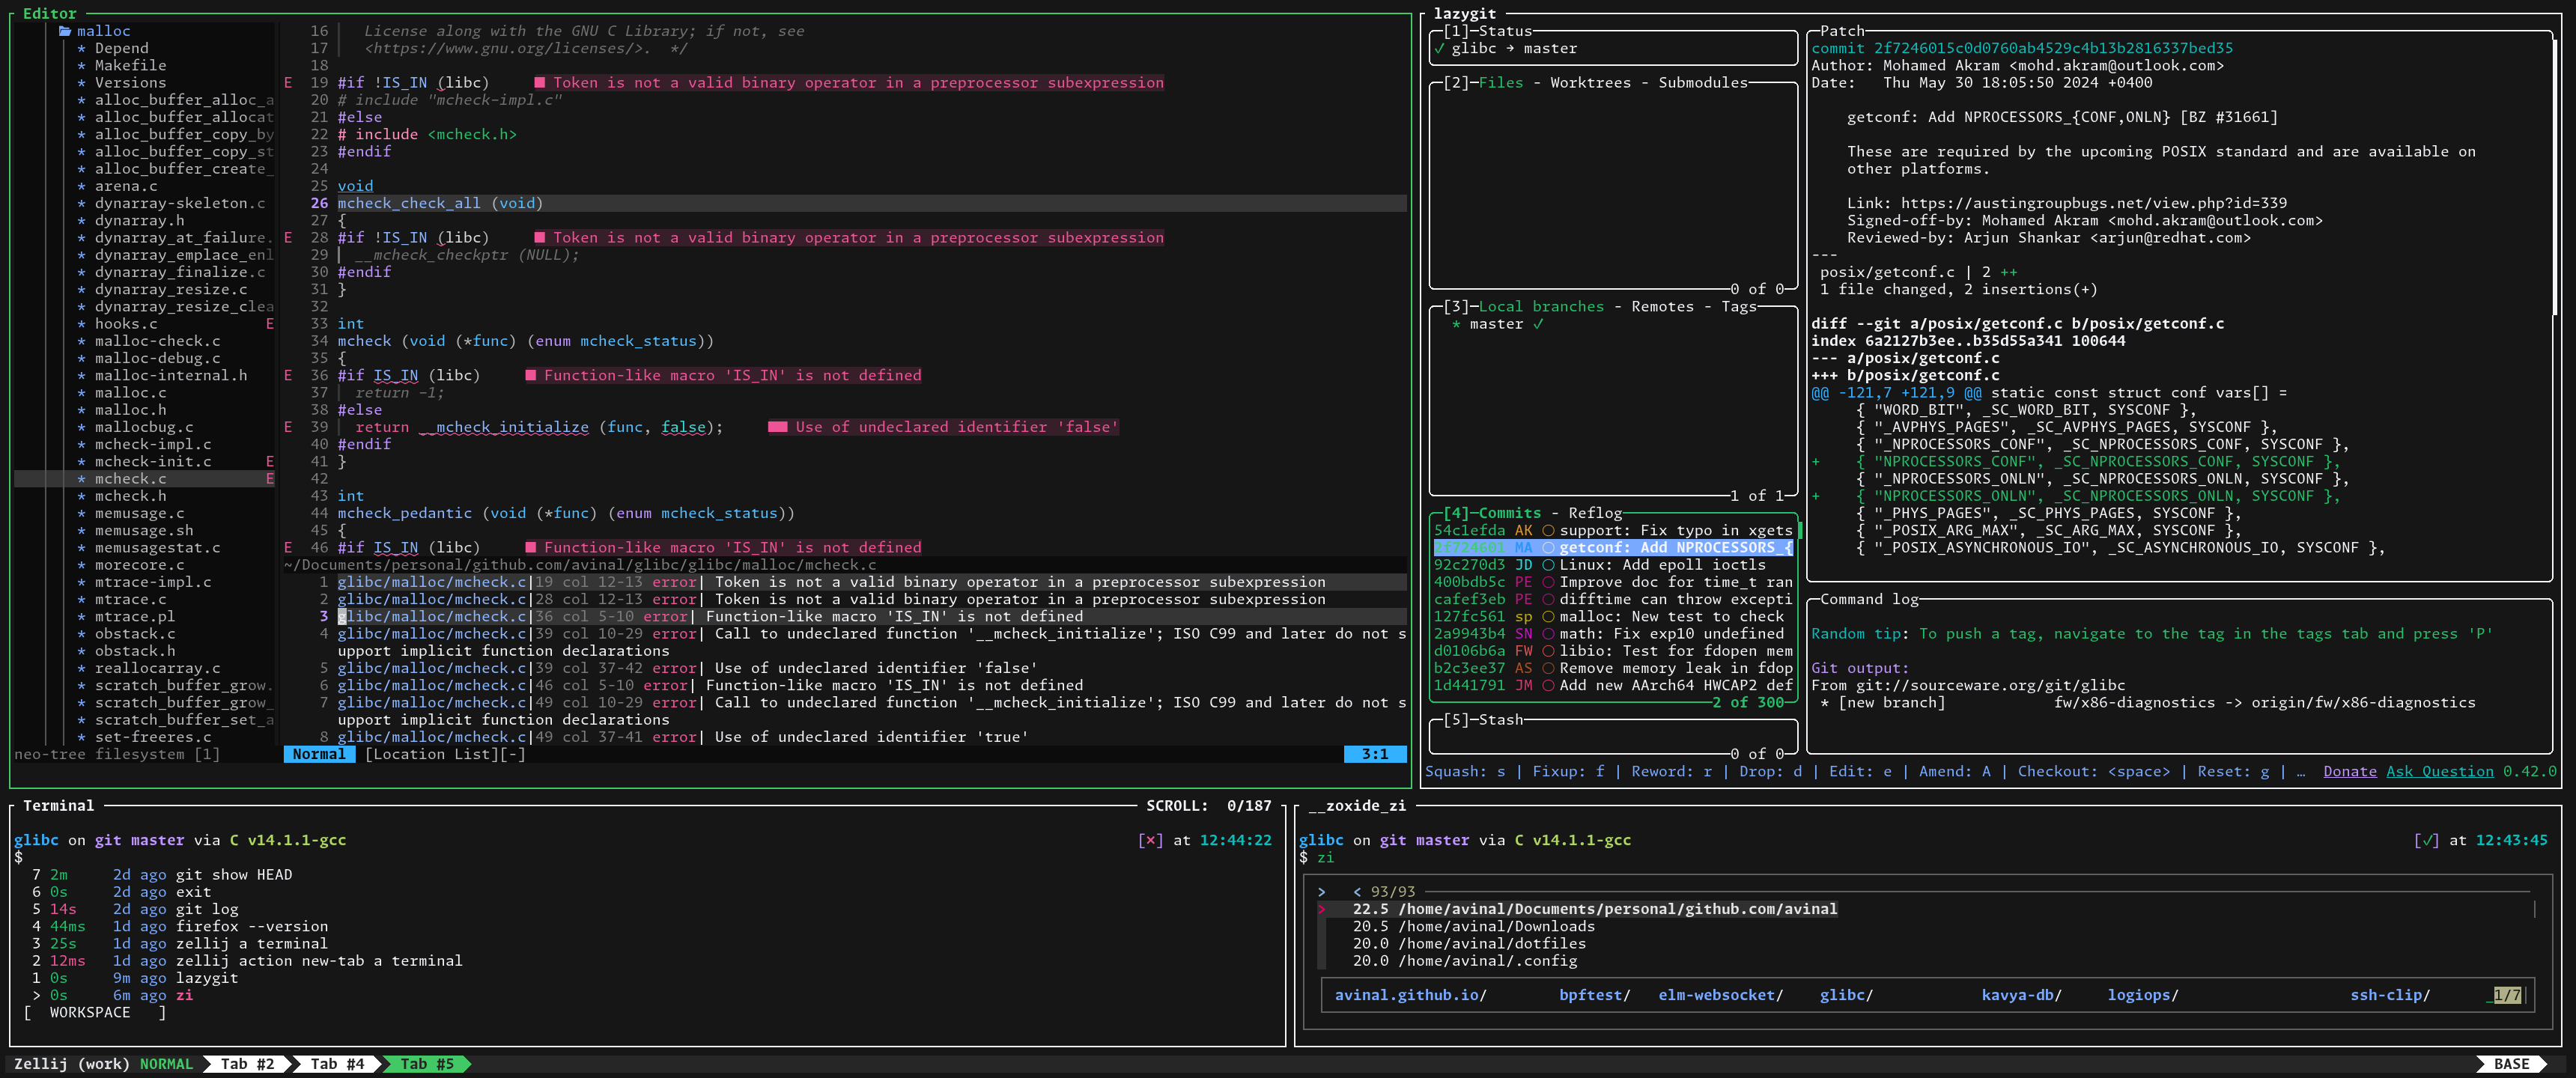Select kavya-db/ in zoxide preview
This screenshot has height=1078, width=2576.
click(2021, 996)
